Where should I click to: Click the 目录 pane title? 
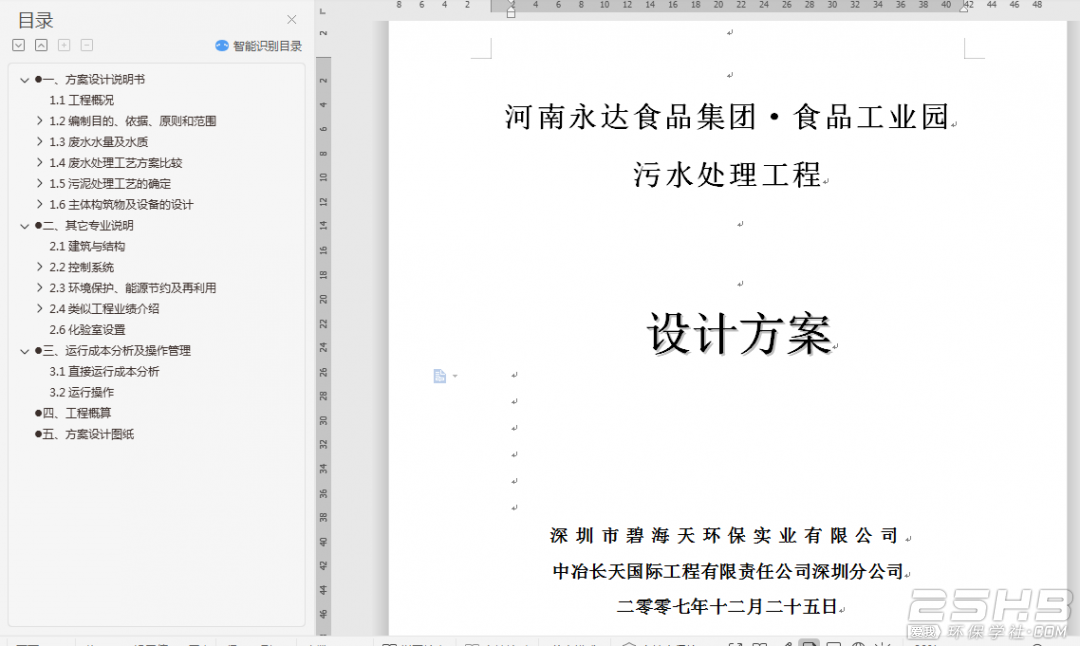pos(35,21)
